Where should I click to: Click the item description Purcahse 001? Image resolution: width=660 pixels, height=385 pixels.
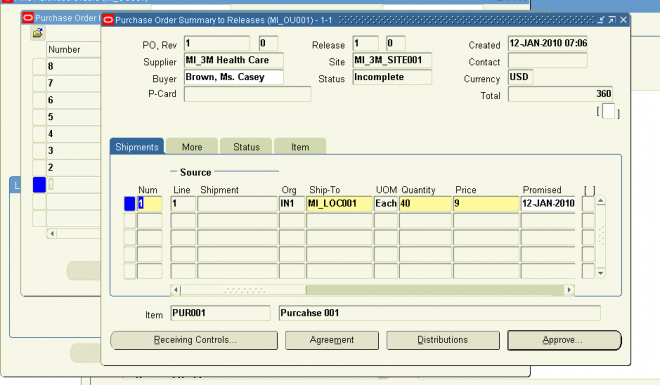[x=439, y=313]
